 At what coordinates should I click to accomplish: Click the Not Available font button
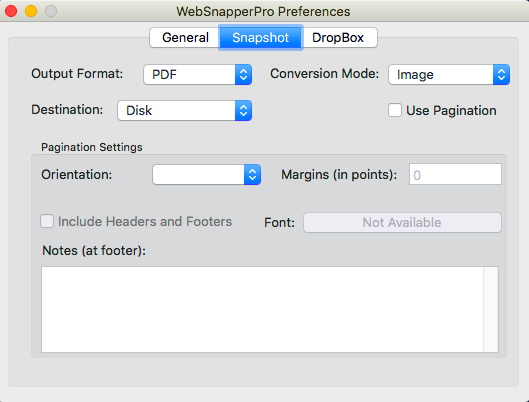(x=402, y=223)
